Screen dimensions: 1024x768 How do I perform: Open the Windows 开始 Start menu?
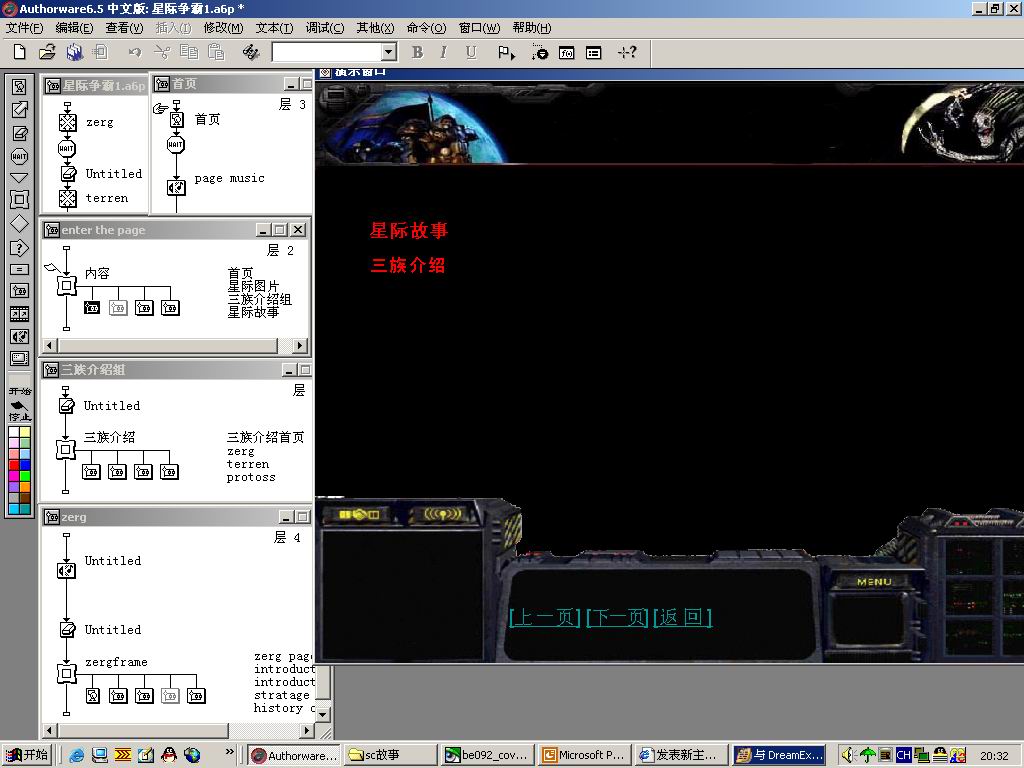27,755
